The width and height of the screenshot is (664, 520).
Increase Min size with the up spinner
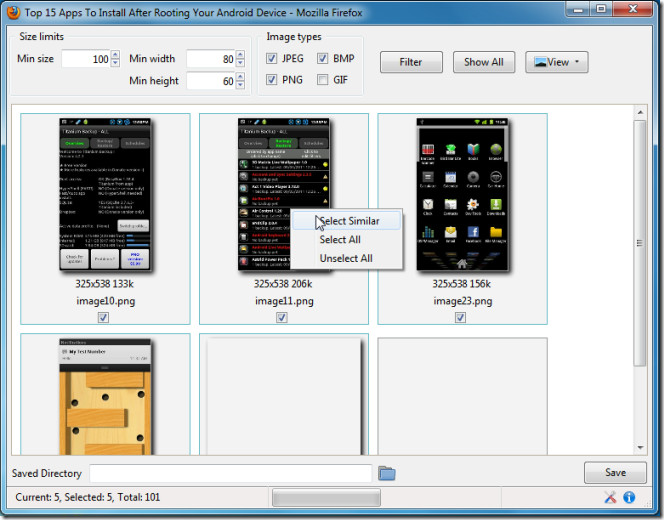[115, 55]
